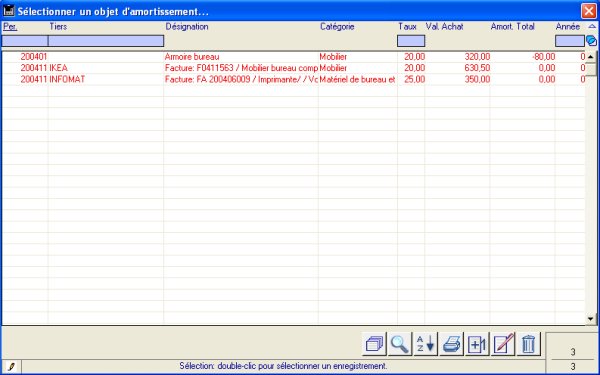Click the 320,00 purchase value

pos(477,57)
